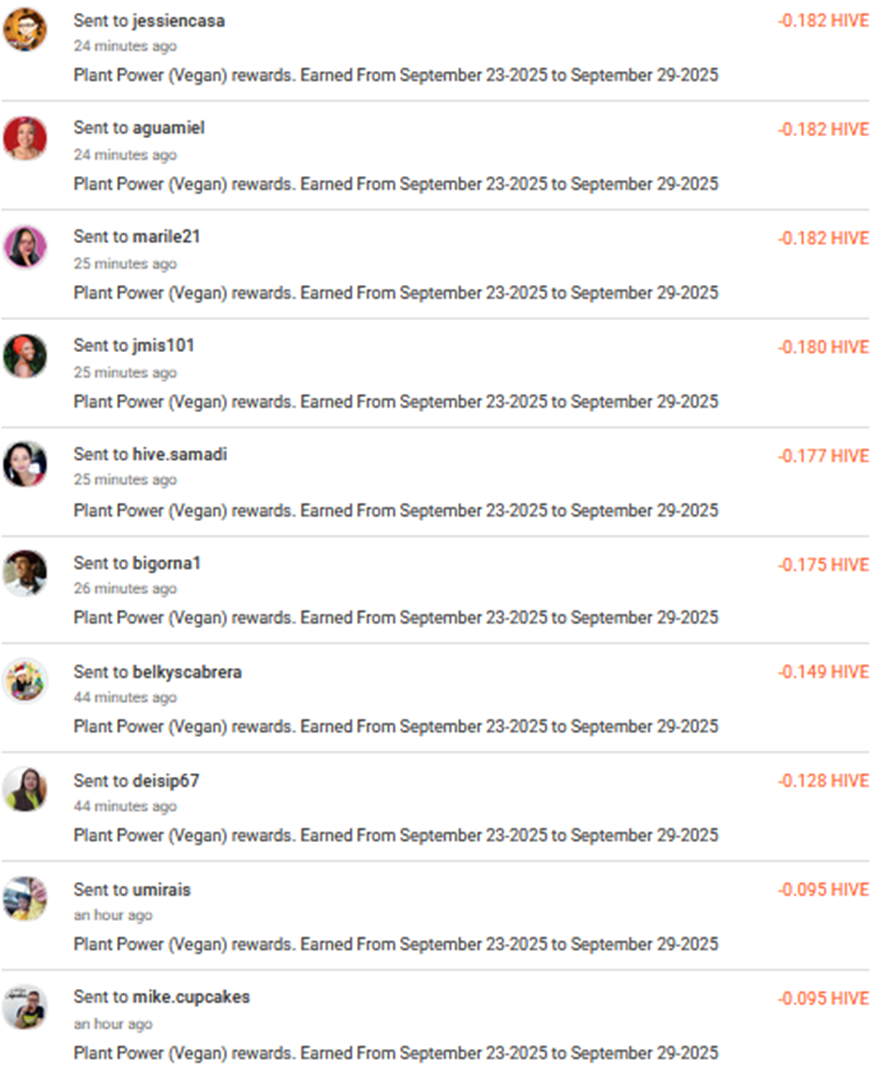Screen dimensions: 885x1070
Task: Click belkyscabrera's profile avatar
Action: click(25, 681)
